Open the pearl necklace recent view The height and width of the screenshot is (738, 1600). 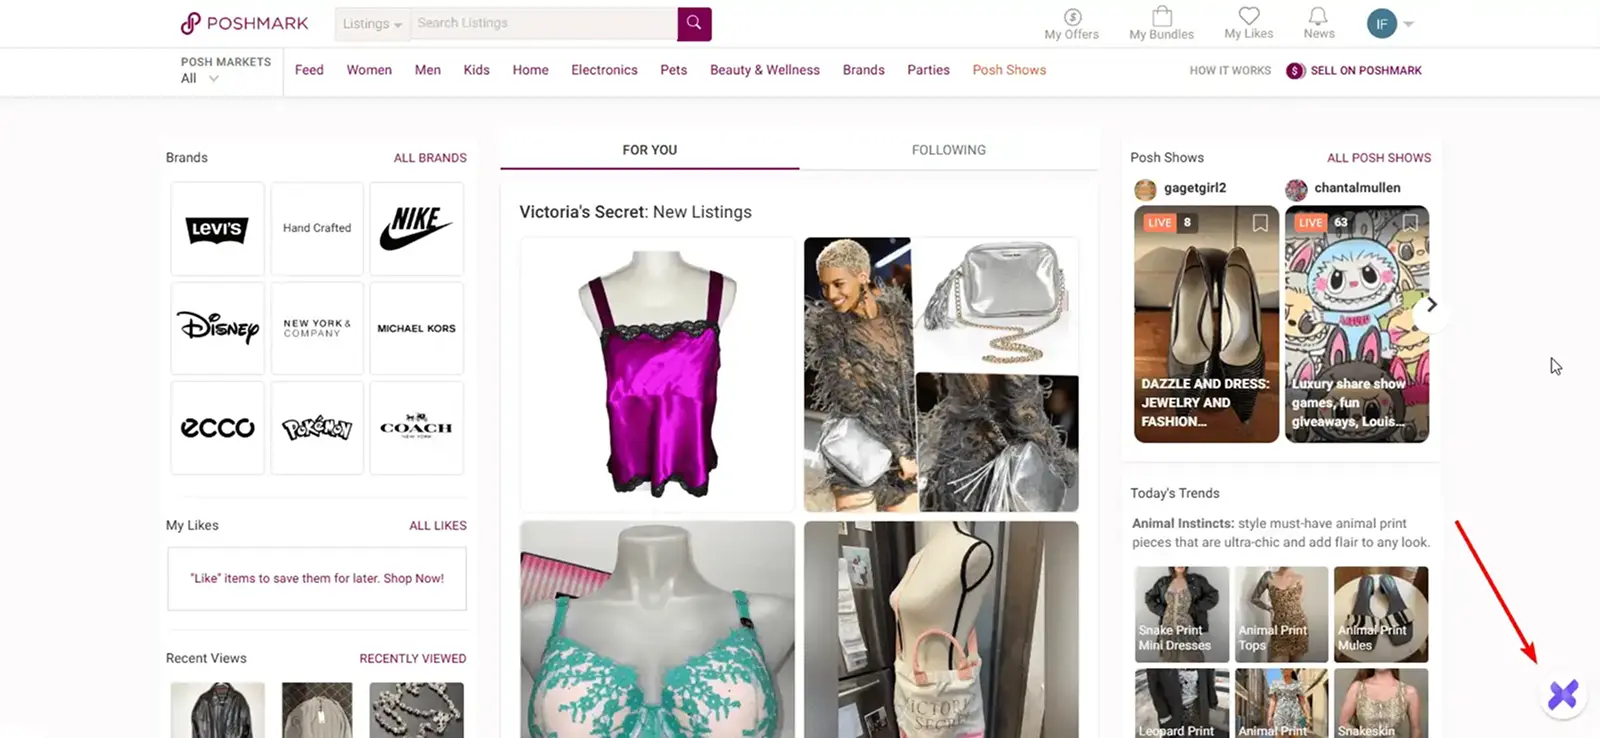416,710
